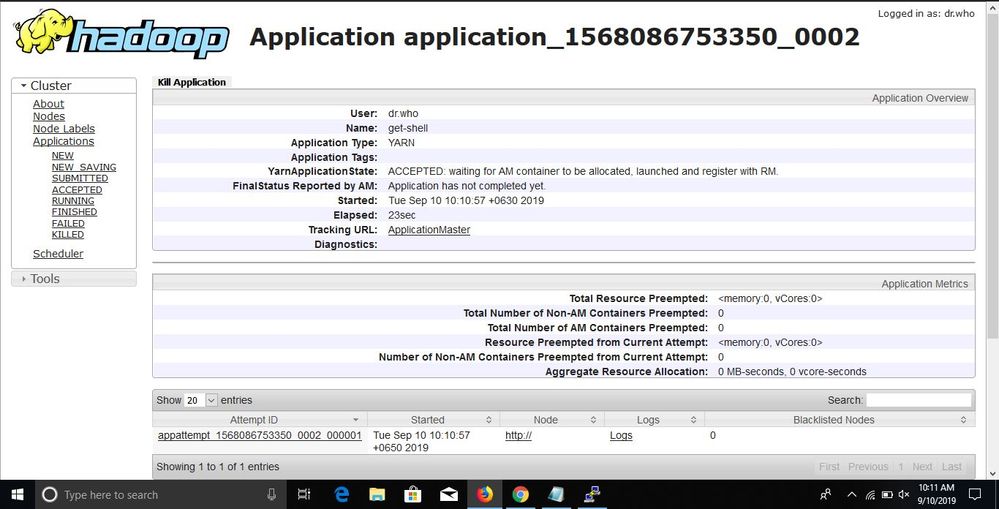Expand the Tools sidebar section
Viewport: 999px width, 509px height.
[74, 278]
